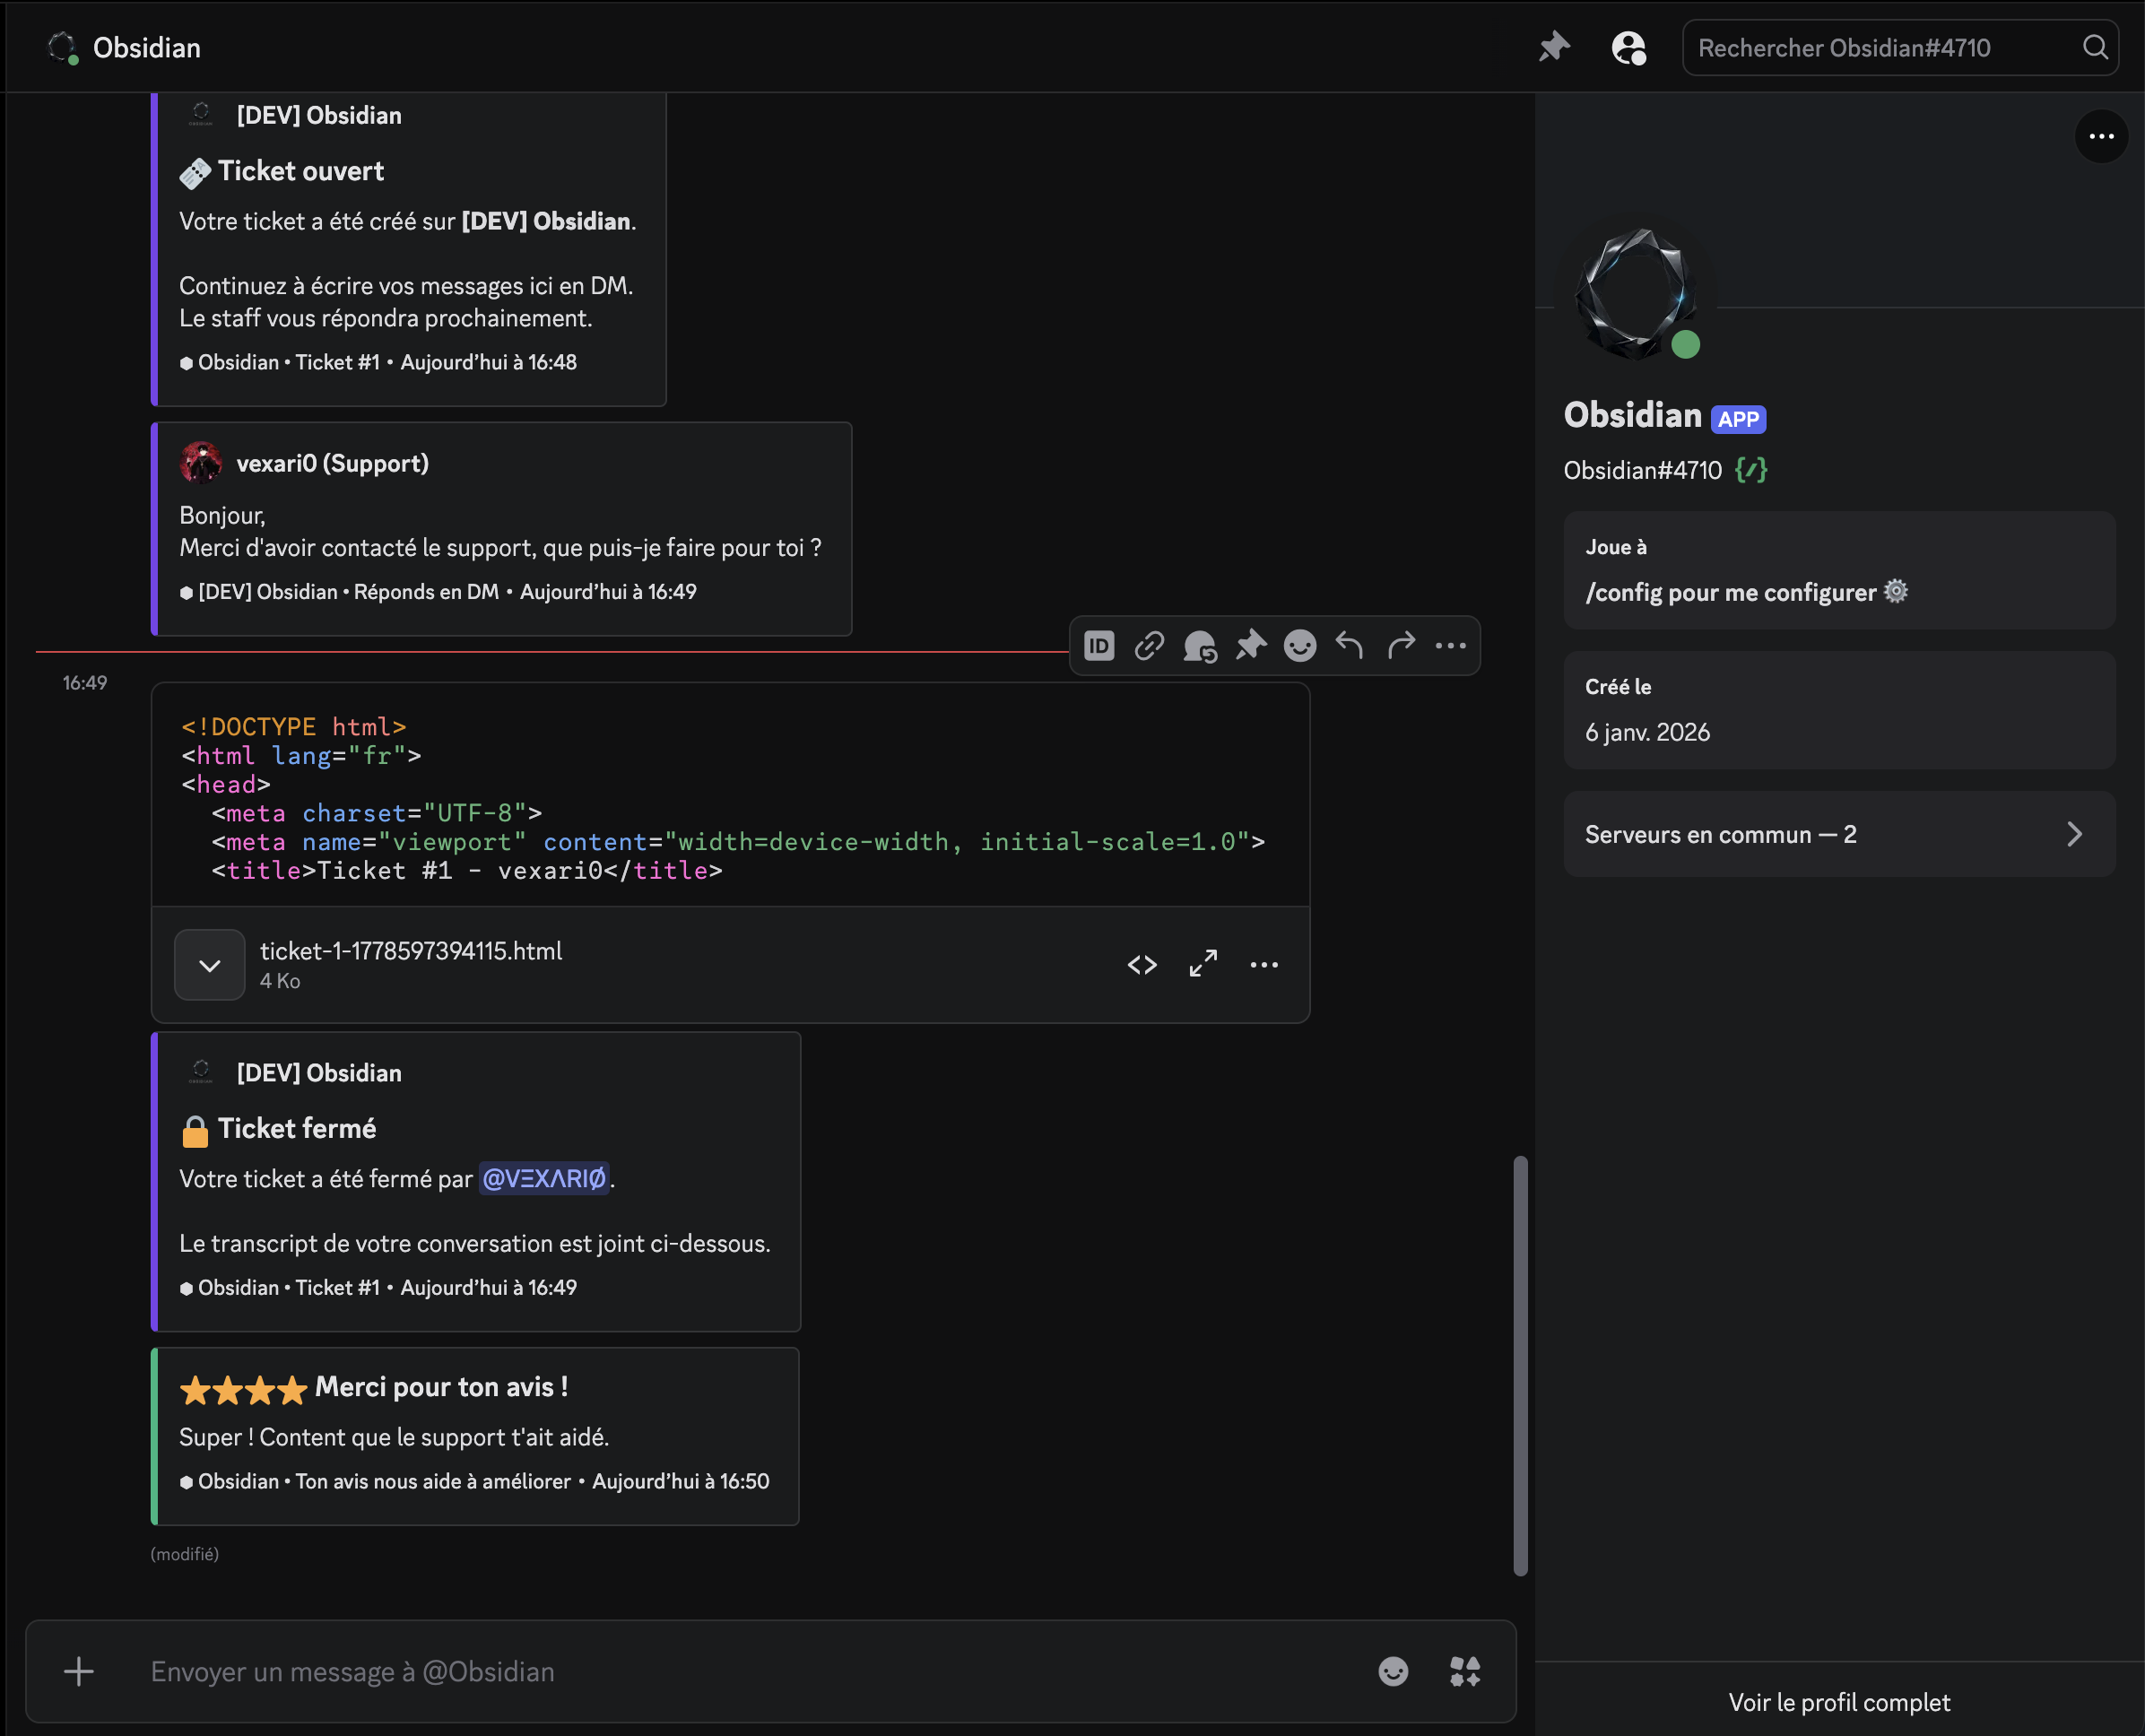Open the ticket-1-1778597394115.html file name

[411, 951]
